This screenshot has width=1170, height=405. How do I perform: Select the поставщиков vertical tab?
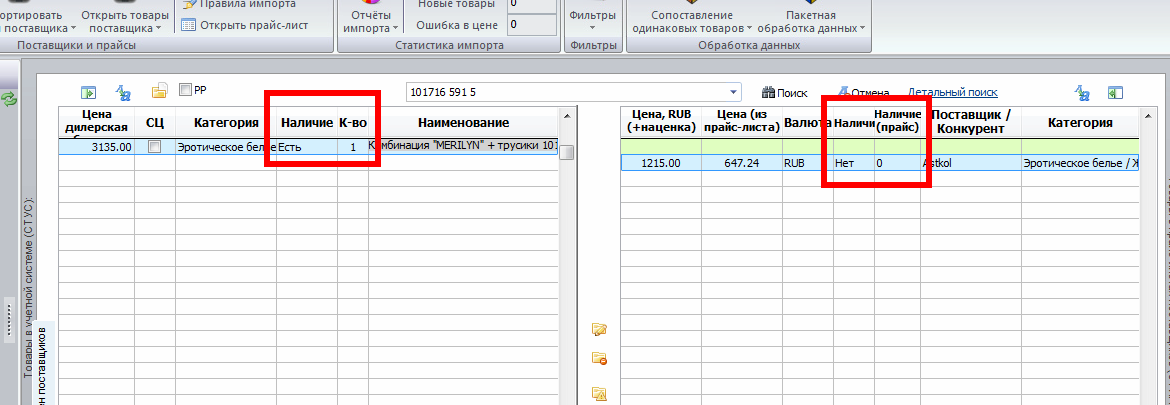[x=44, y=365]
